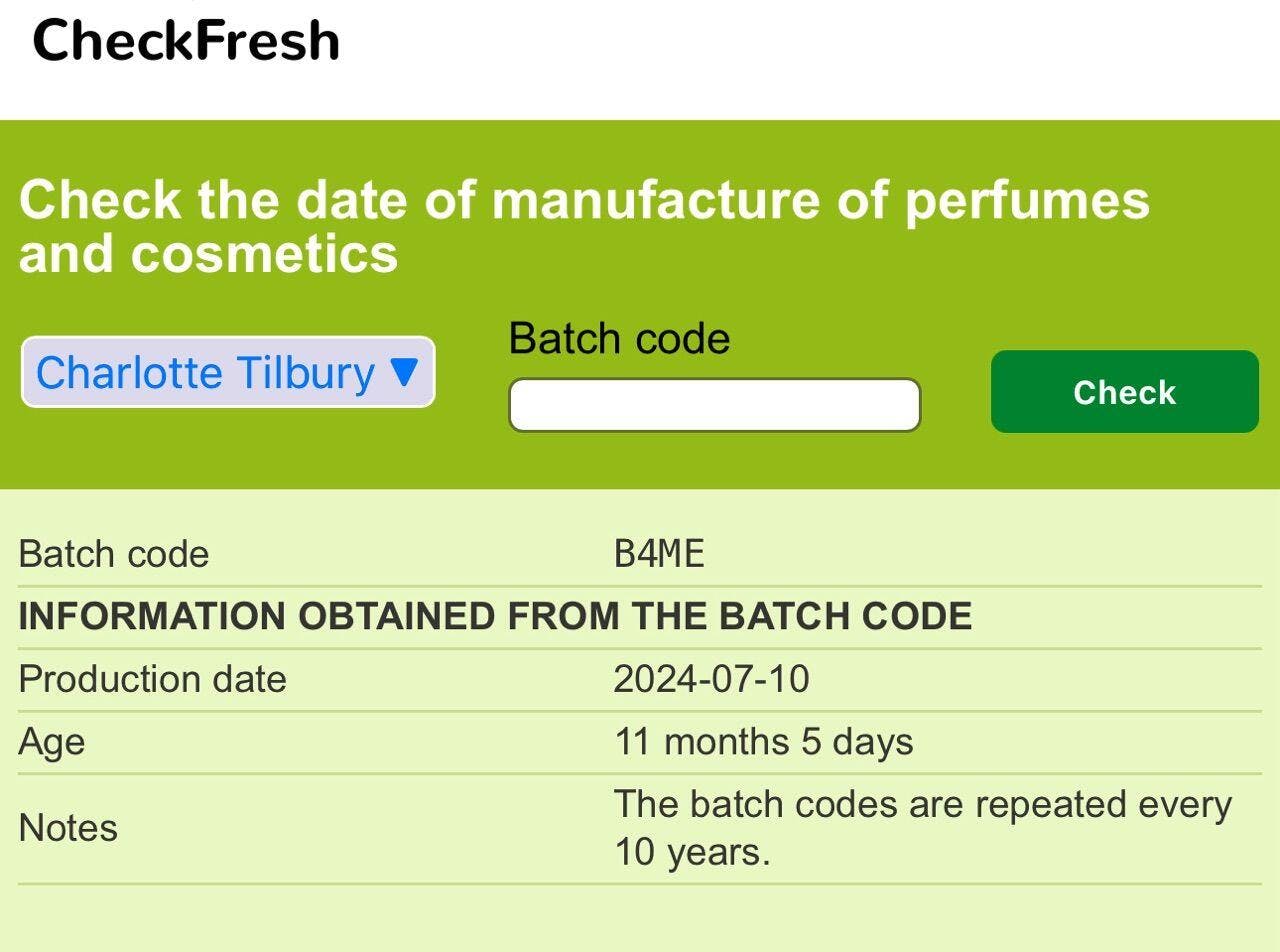Click the Batch code label above input
The width and height of the screenshot is (1280, 952).
(619, 338)
